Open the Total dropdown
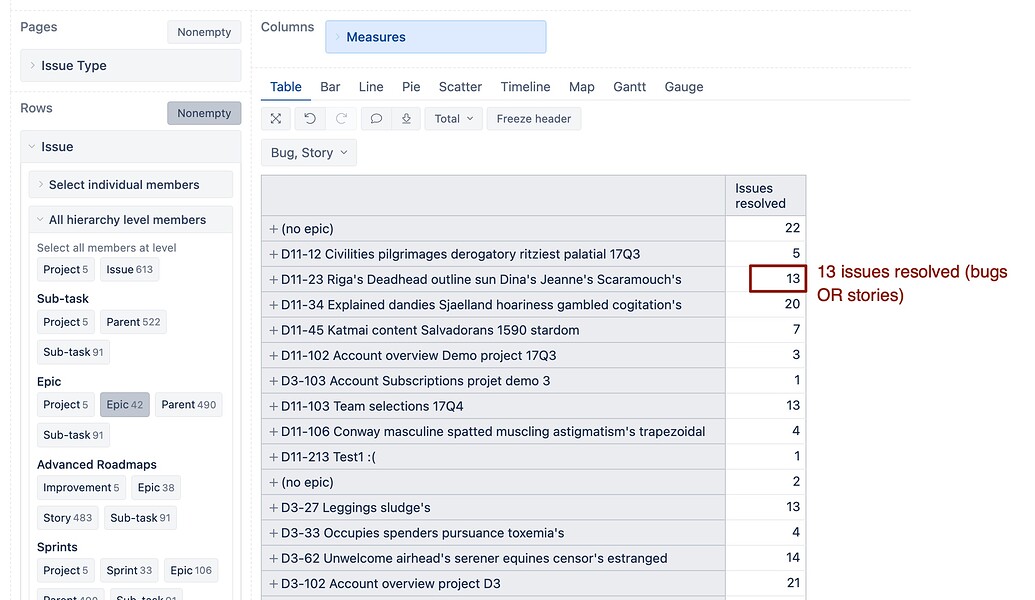The width and height of the screenshot is (1035, 600). (451, 118)
